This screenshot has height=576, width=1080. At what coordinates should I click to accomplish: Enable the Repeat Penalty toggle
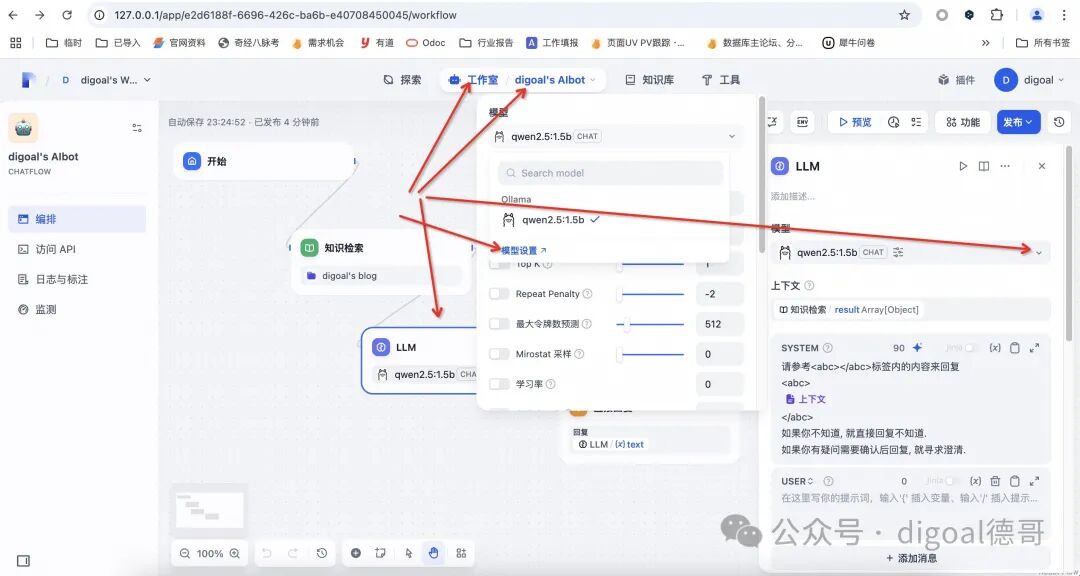(499, 294)
